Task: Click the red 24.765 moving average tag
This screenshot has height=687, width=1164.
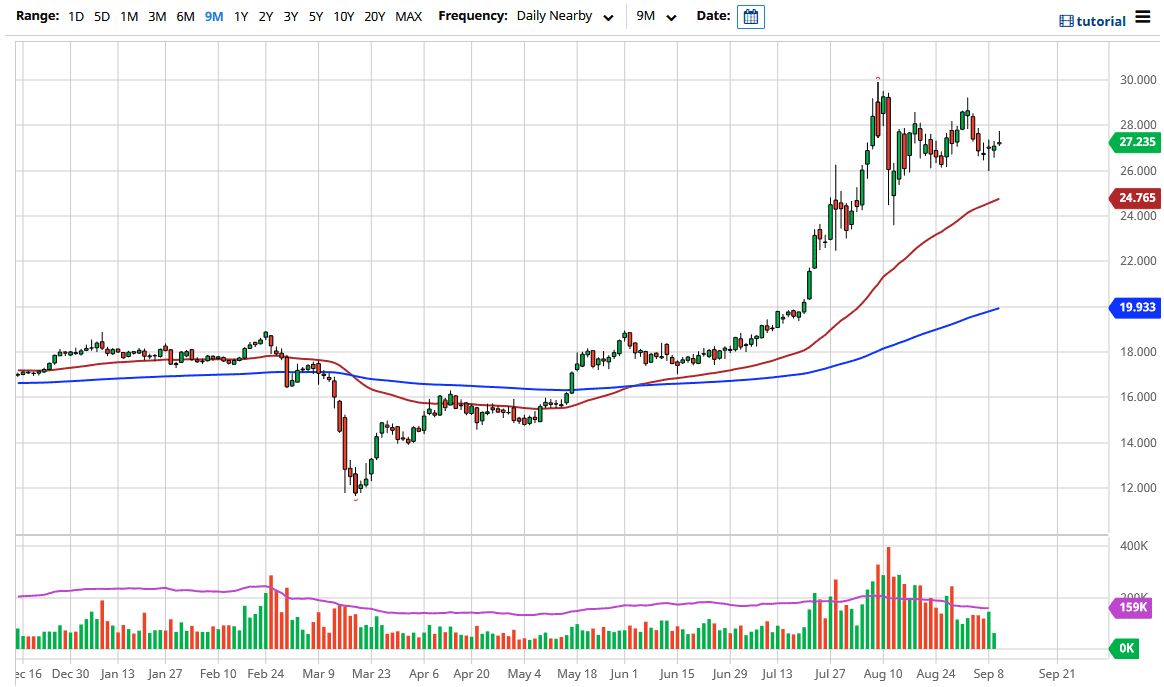Action: [x=1135, y=198]
